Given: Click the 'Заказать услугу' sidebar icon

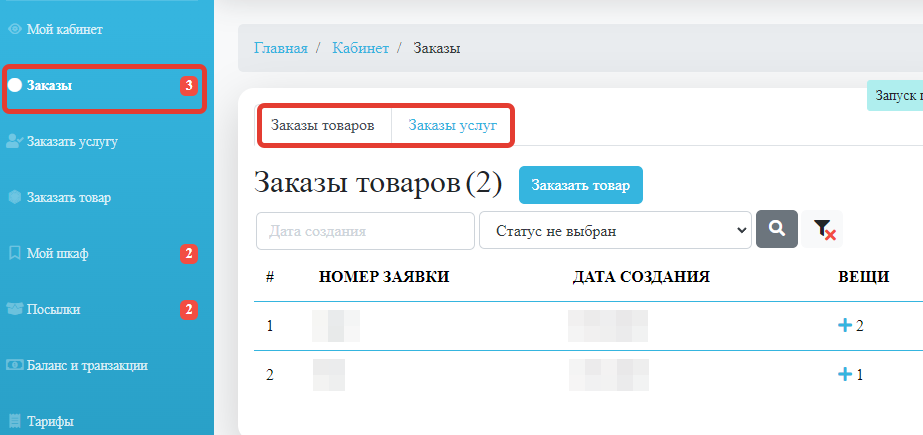Looking at the screenshot, I should (14, 141).
